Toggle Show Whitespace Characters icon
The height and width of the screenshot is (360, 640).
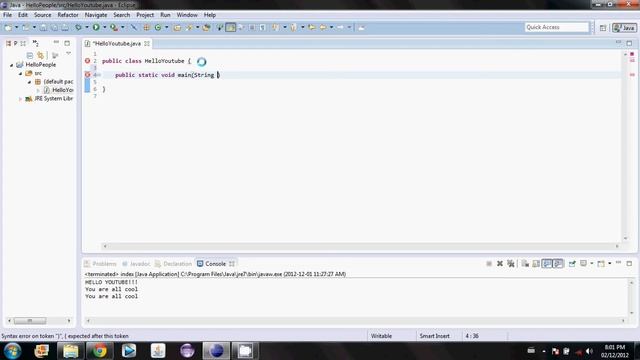click(262, 27)
